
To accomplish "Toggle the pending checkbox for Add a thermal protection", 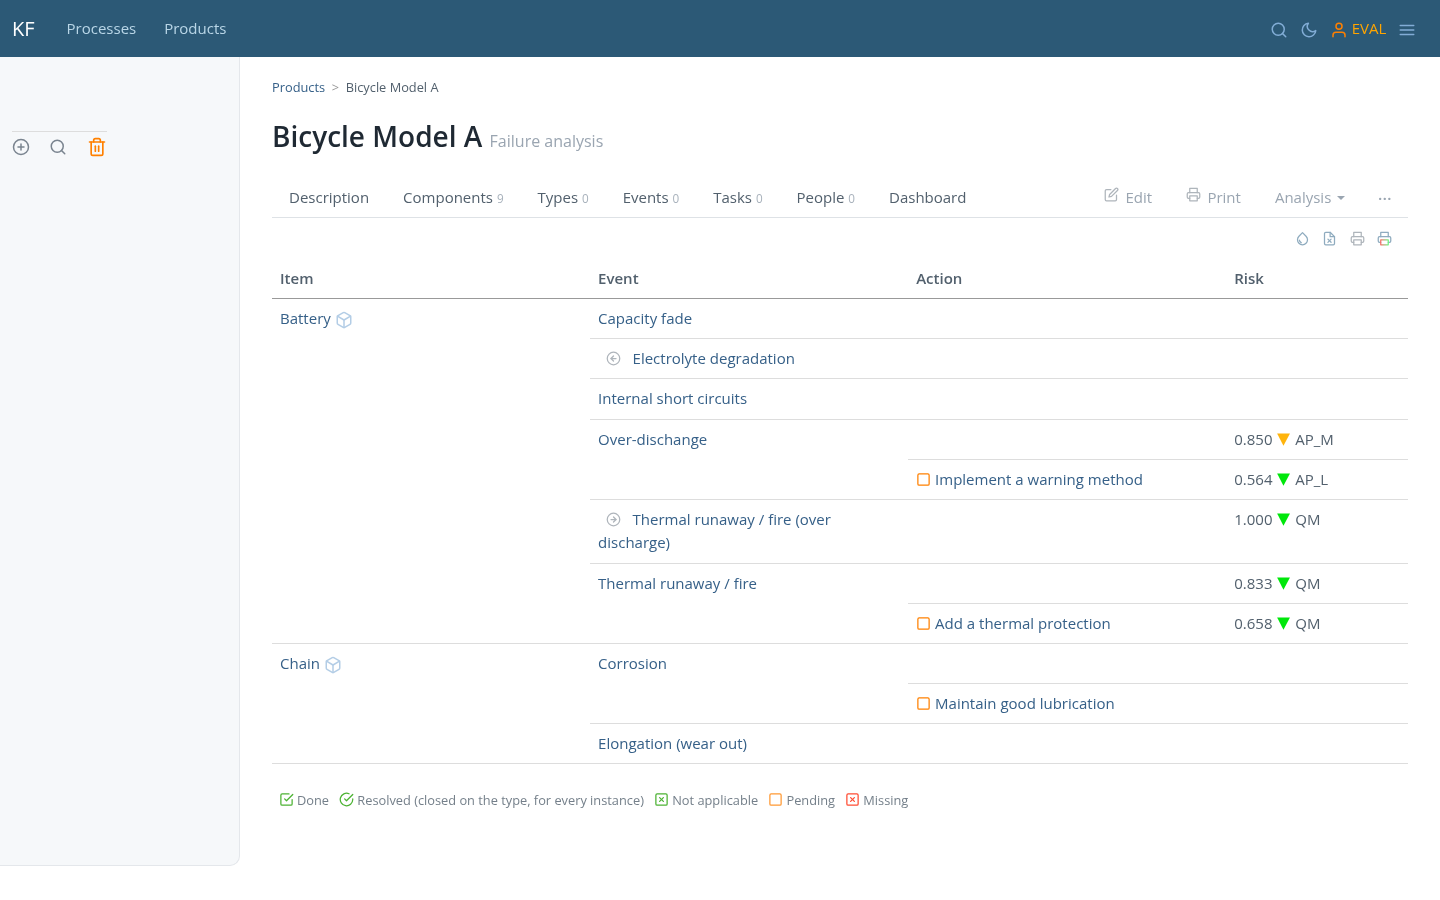I will point(923,624).
